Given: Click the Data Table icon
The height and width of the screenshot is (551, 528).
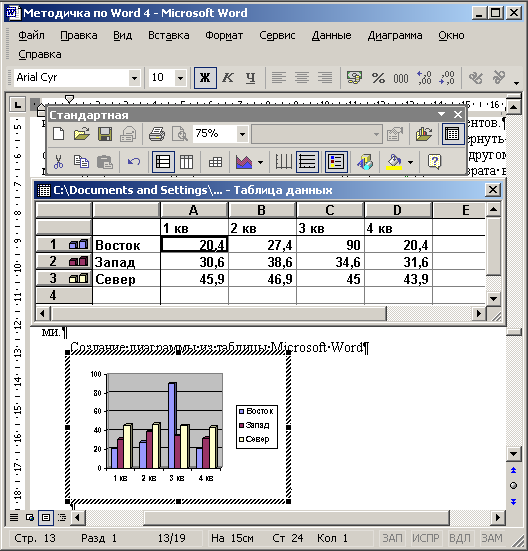Looking at the screenshot, I should (x=215, y=162).
